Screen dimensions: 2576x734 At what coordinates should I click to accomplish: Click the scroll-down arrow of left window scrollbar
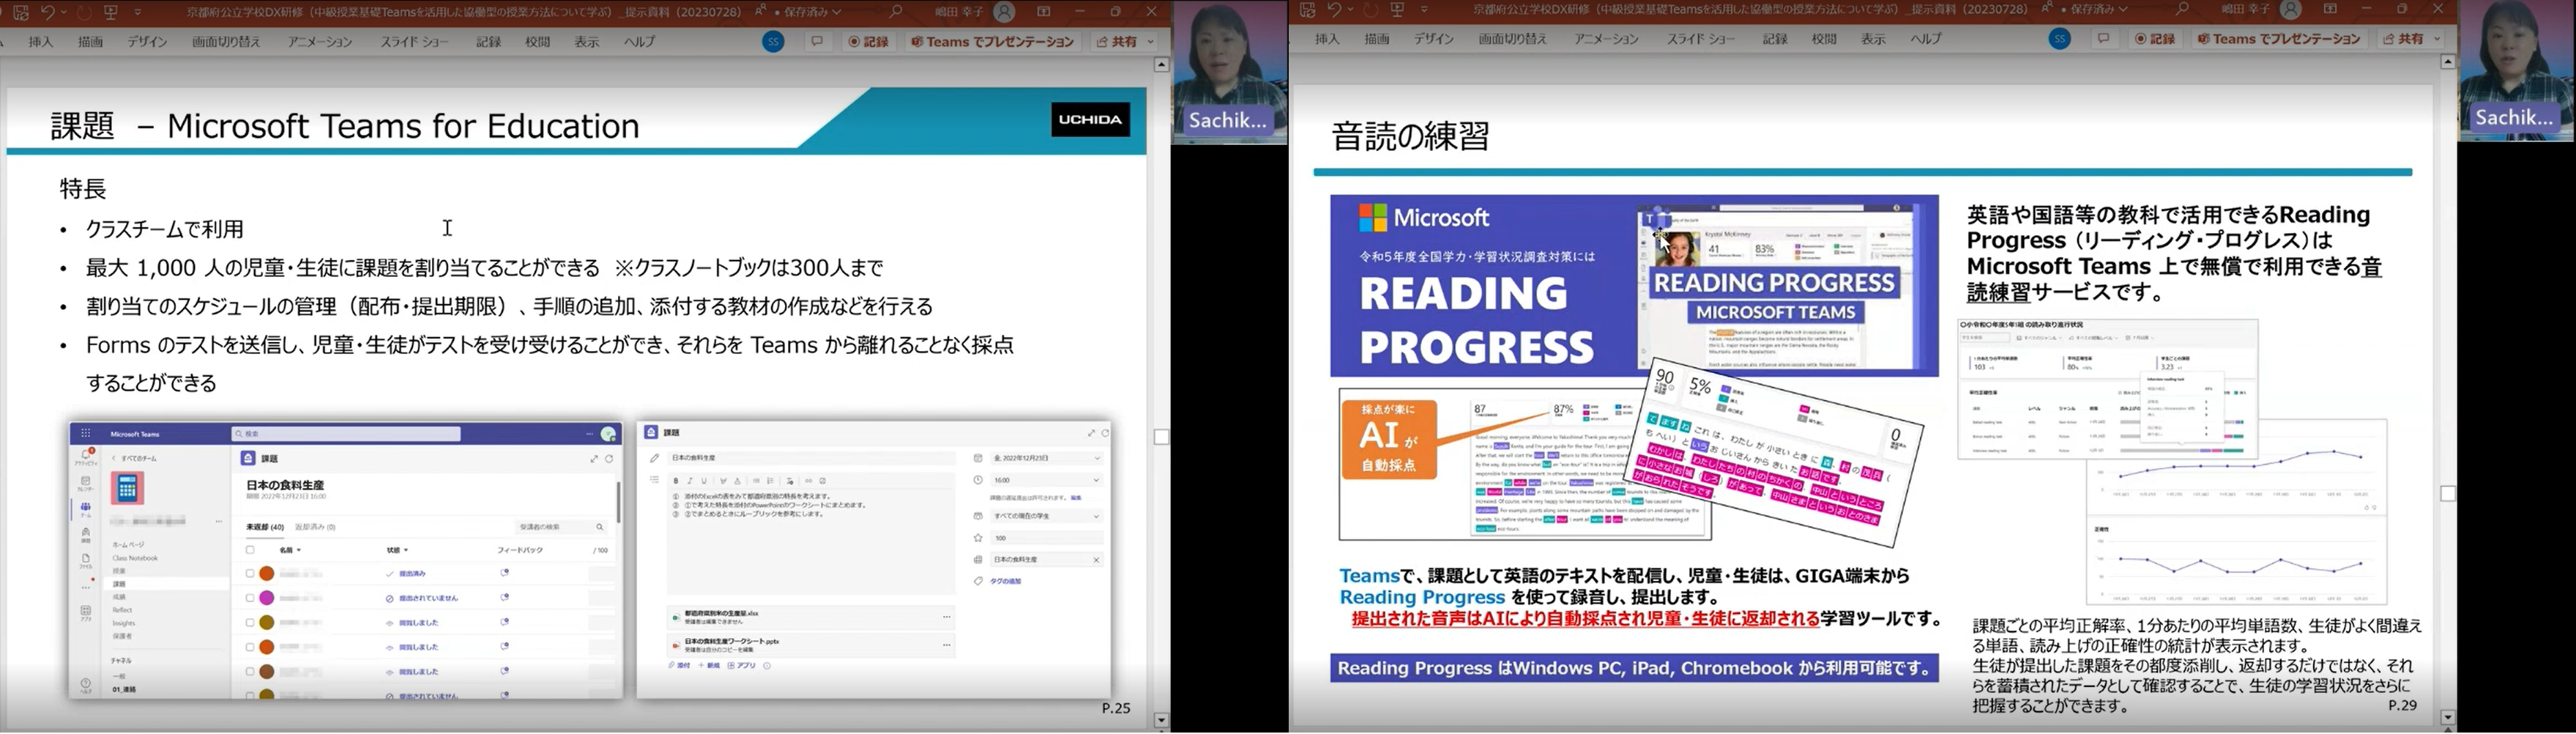click(1161, 720)
